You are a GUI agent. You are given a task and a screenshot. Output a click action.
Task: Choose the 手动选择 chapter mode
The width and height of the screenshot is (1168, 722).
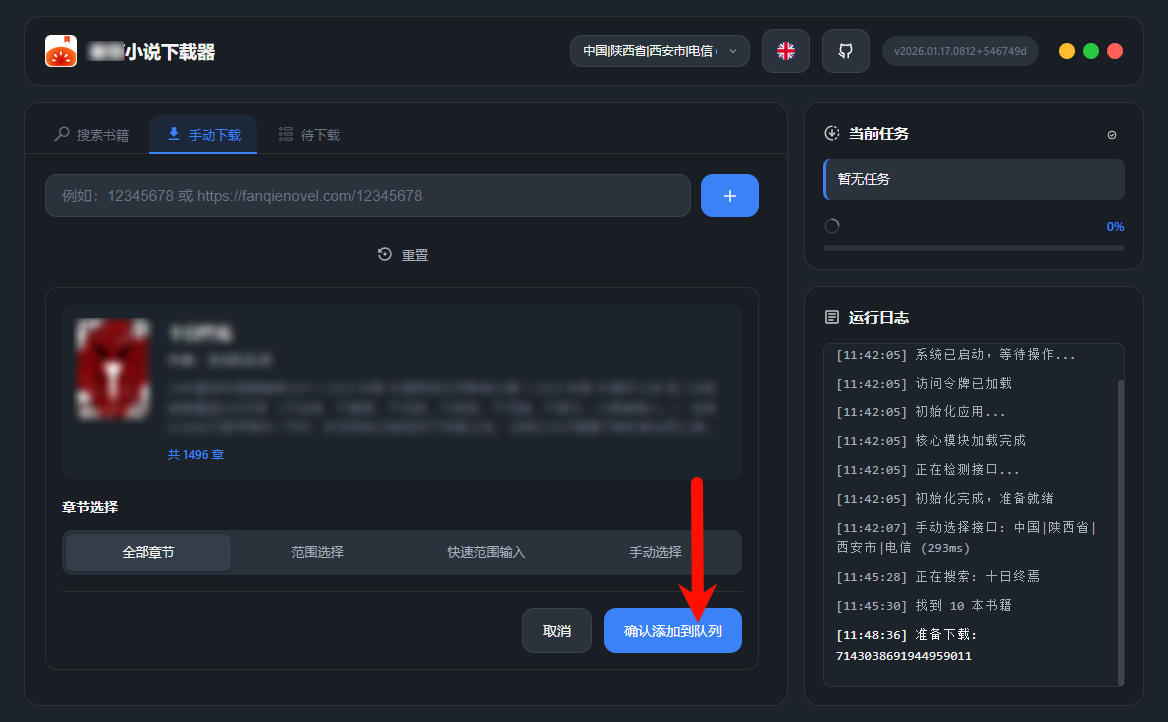point(655,552)
